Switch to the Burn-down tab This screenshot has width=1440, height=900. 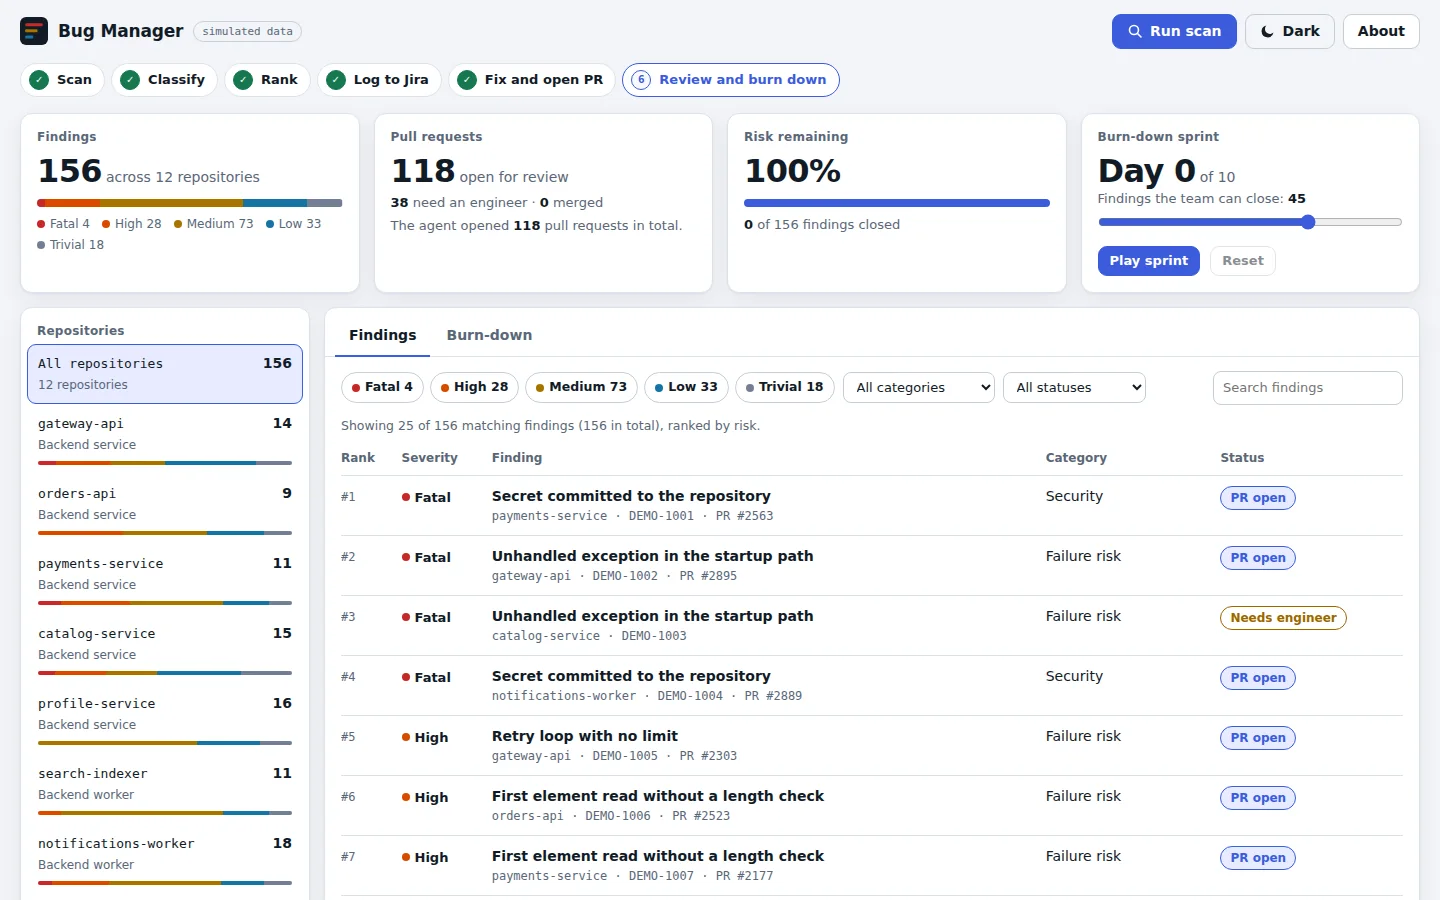point(489,335)
